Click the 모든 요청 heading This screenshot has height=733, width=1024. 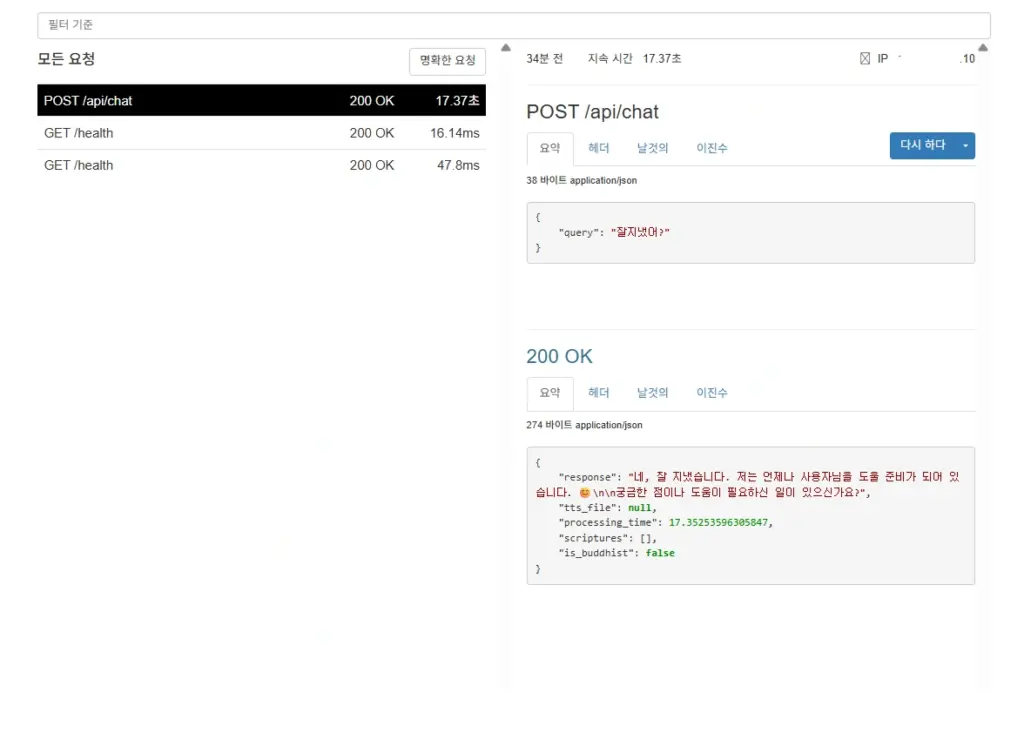(x=66, y=59)
